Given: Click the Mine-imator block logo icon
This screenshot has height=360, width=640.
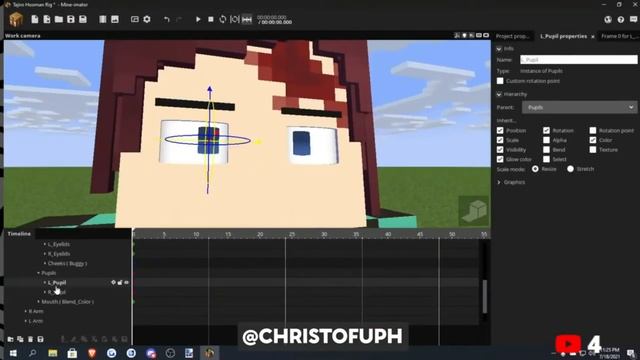Looking at the screenshot, I should click(x=16, y=19).
